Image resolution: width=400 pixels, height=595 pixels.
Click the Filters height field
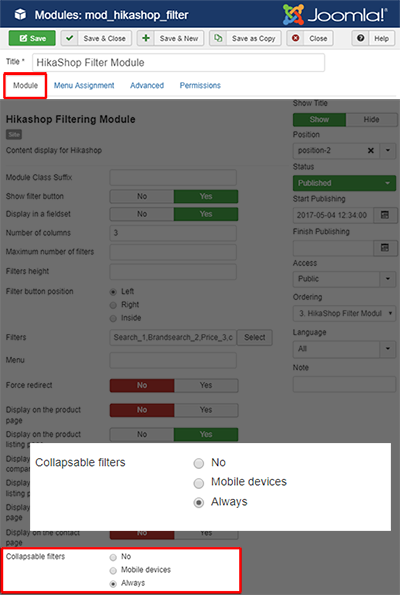[173, 272]
